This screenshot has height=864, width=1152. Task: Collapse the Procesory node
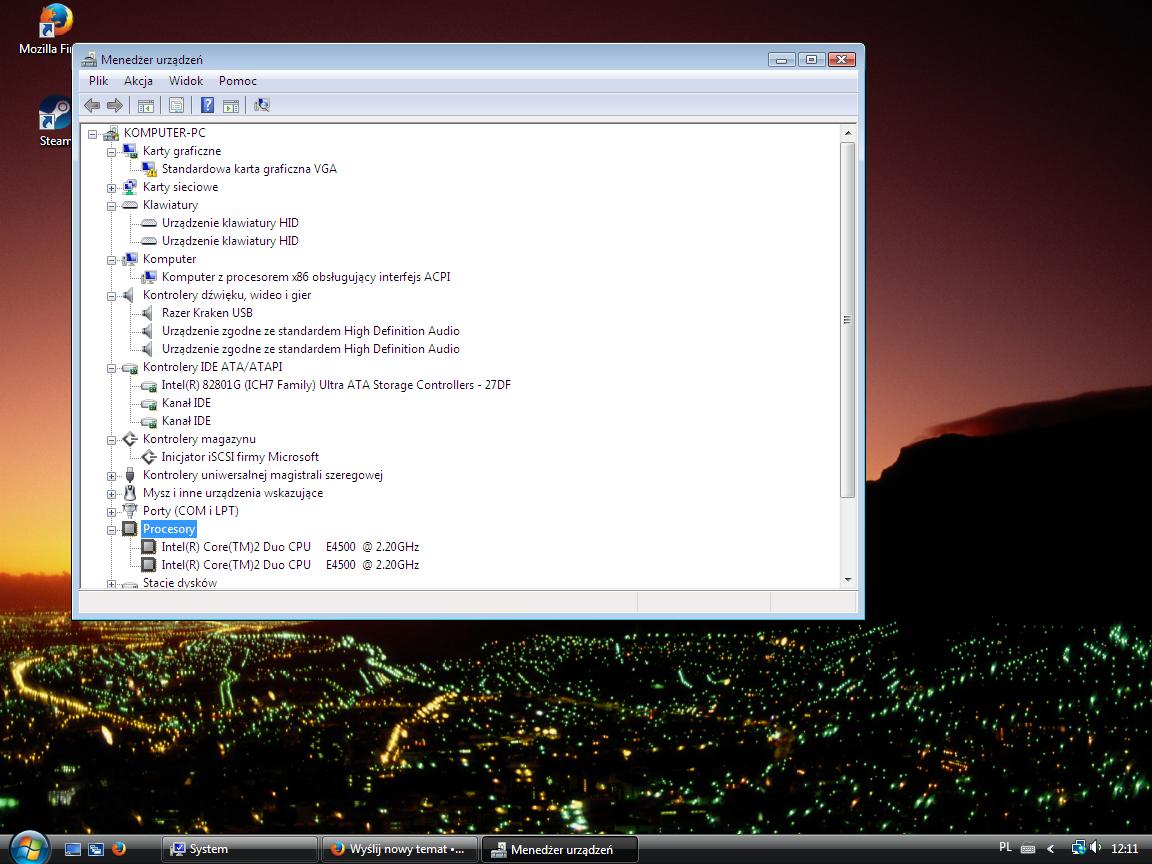coord(112,530)
